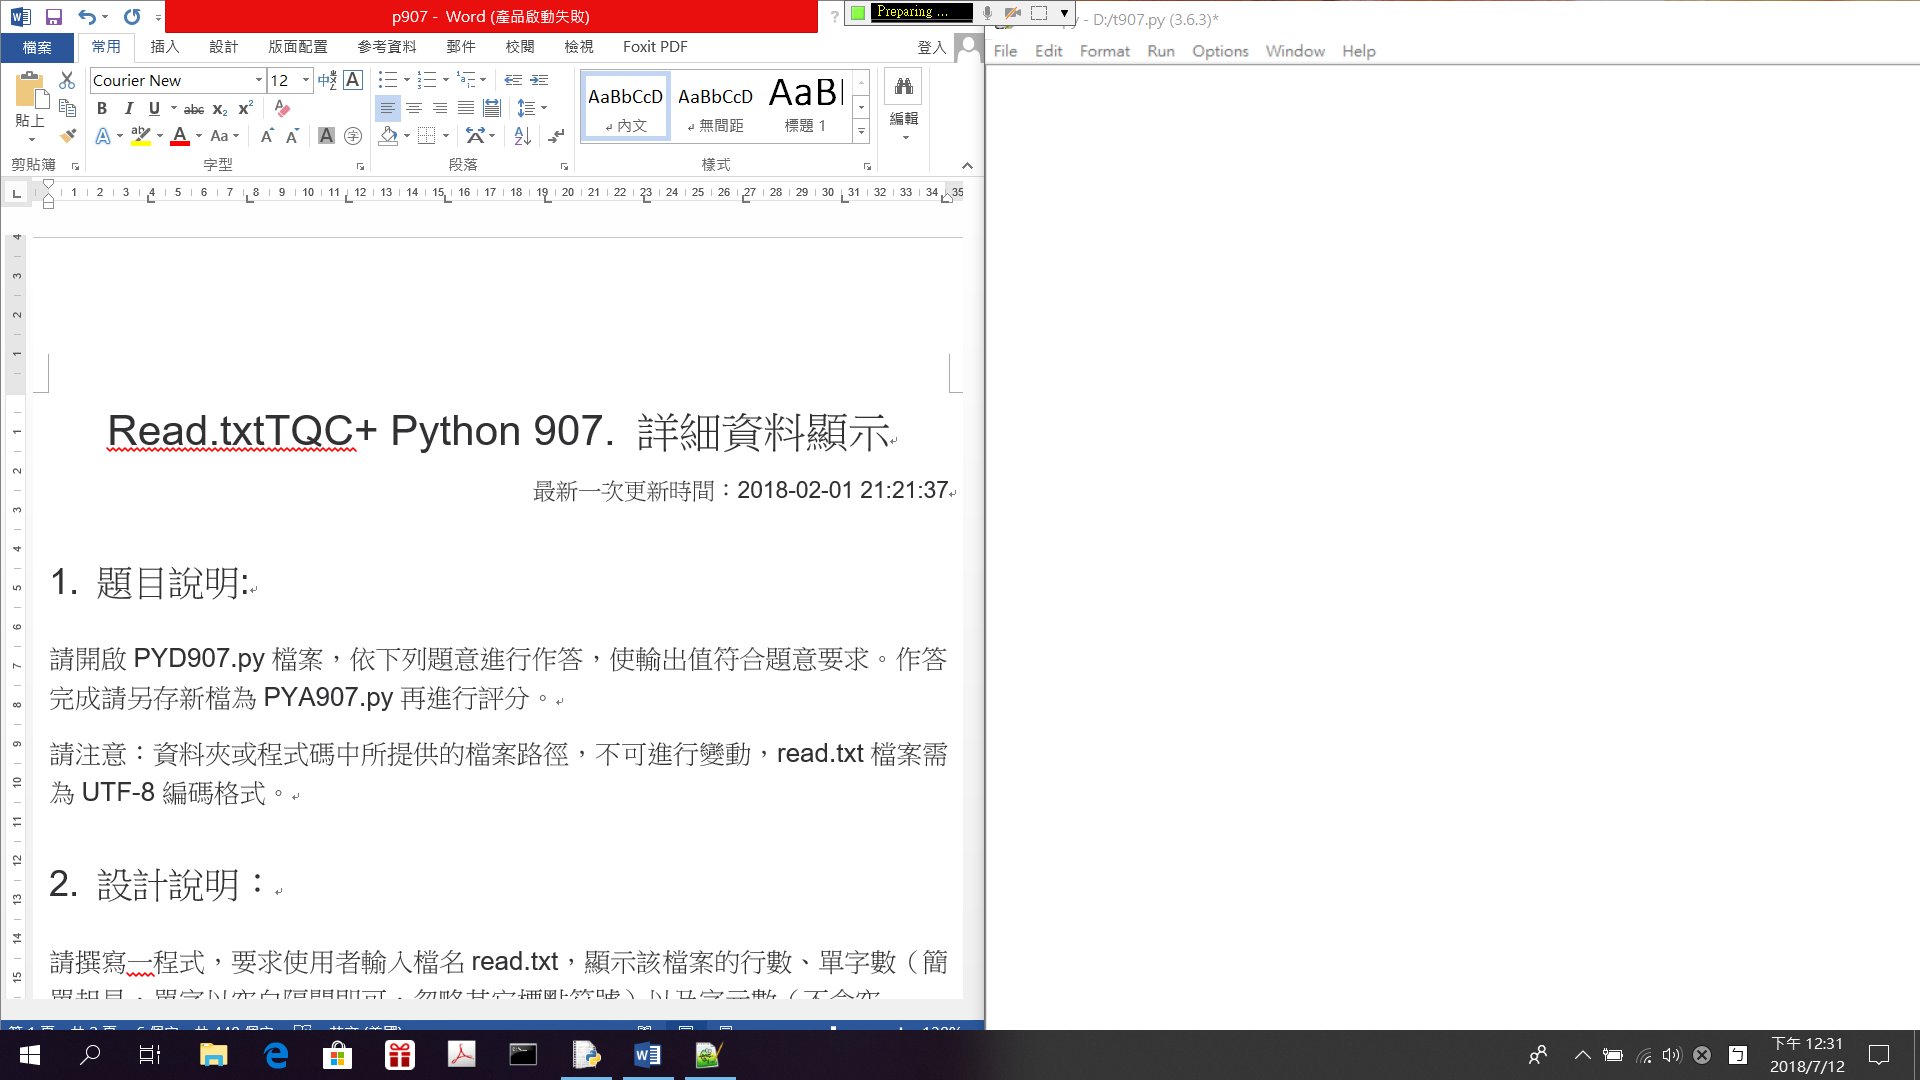Viewport: 1920px width, 1080px height.
Task: Open the Font dialog launcher in 字型 group
Action: point(360,166)
